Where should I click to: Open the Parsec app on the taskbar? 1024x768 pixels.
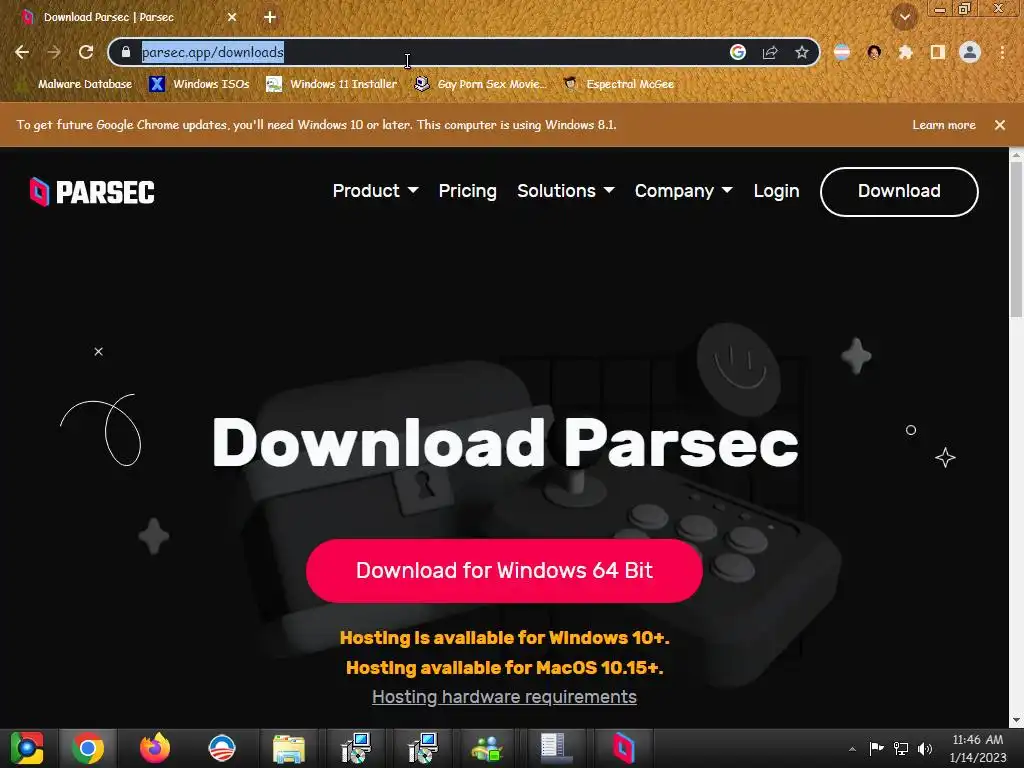624,748
